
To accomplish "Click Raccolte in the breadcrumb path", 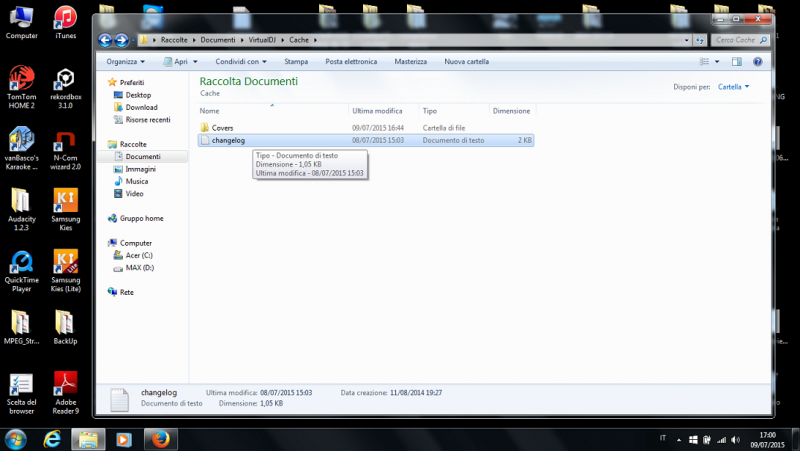I will pos(174,40).
